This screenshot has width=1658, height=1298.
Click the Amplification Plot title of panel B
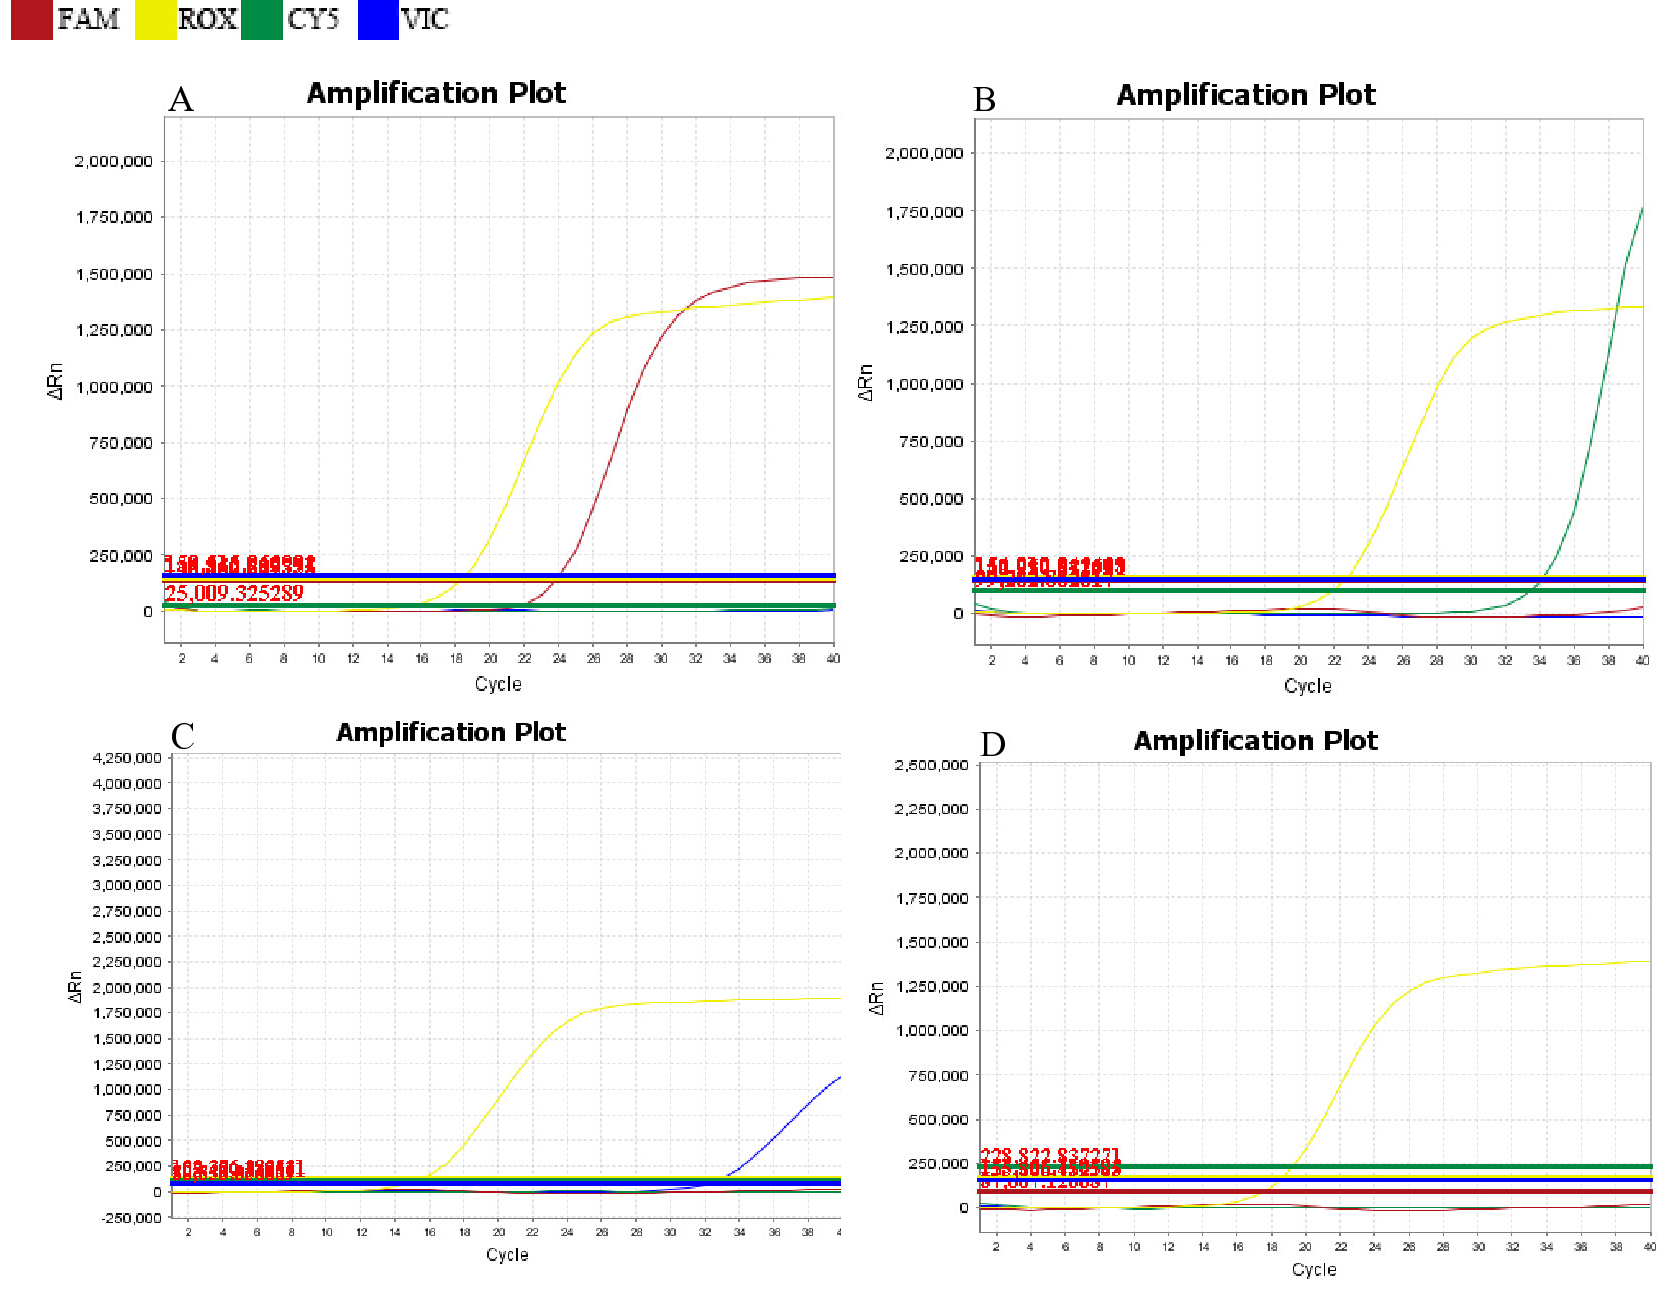click(1246, 95)
